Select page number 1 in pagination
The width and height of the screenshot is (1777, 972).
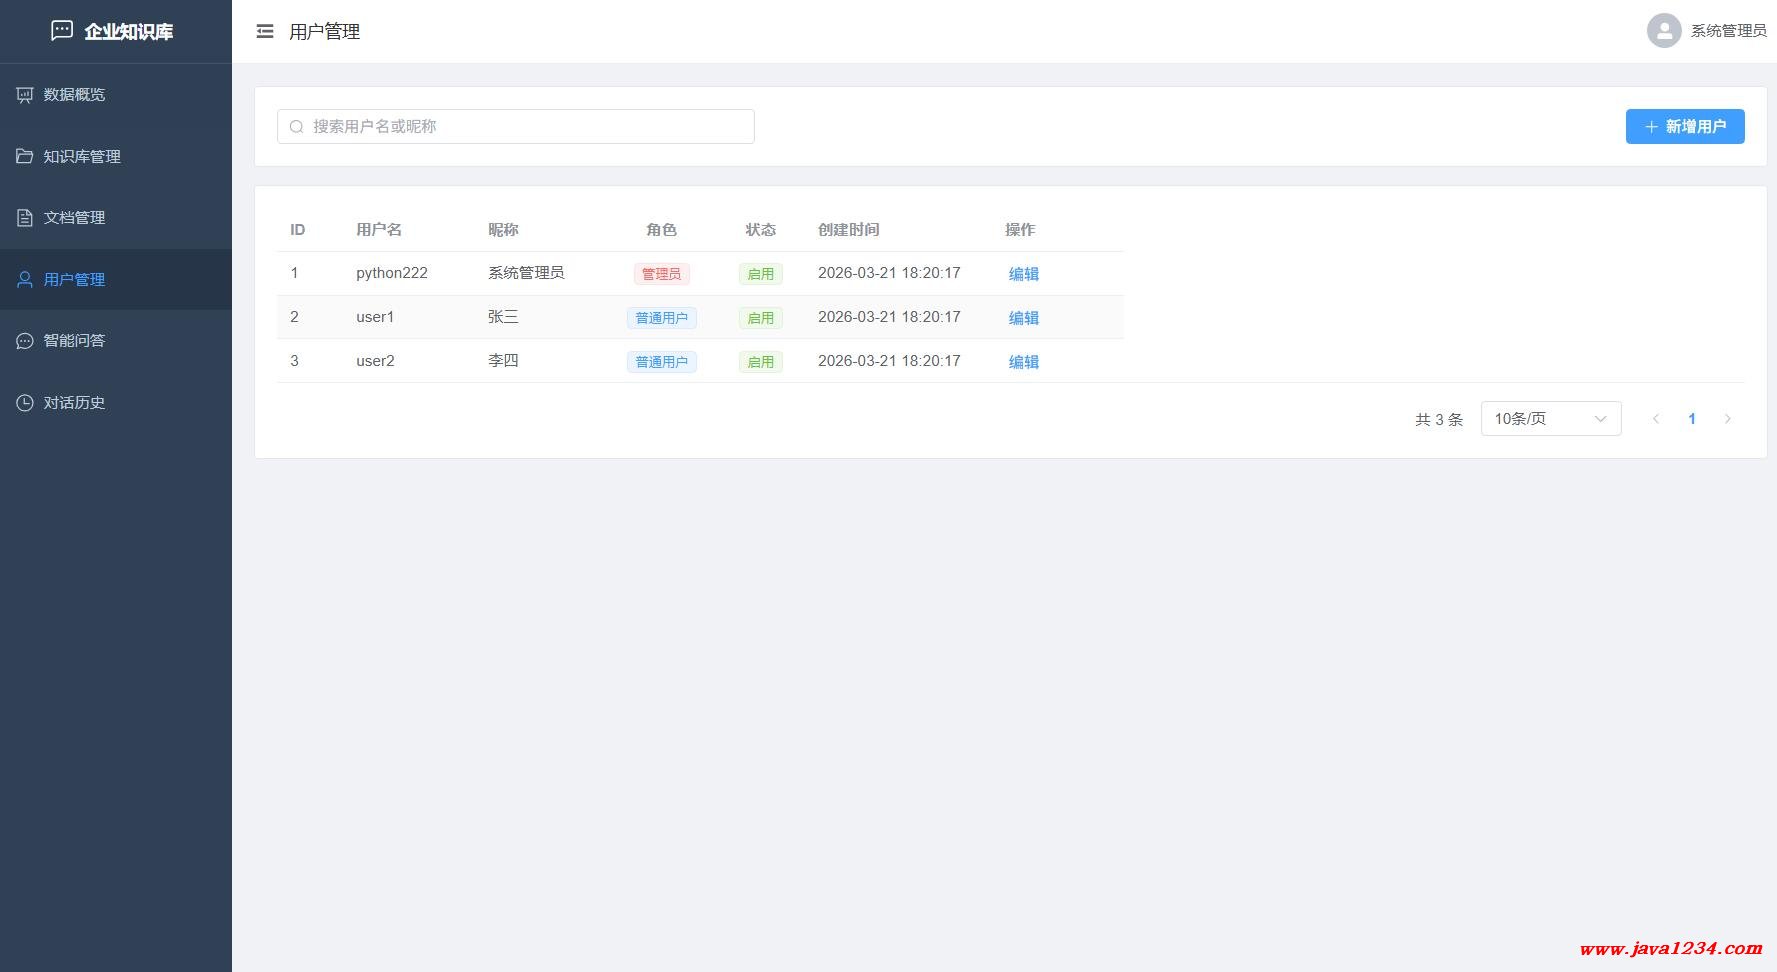[1692, 419]
